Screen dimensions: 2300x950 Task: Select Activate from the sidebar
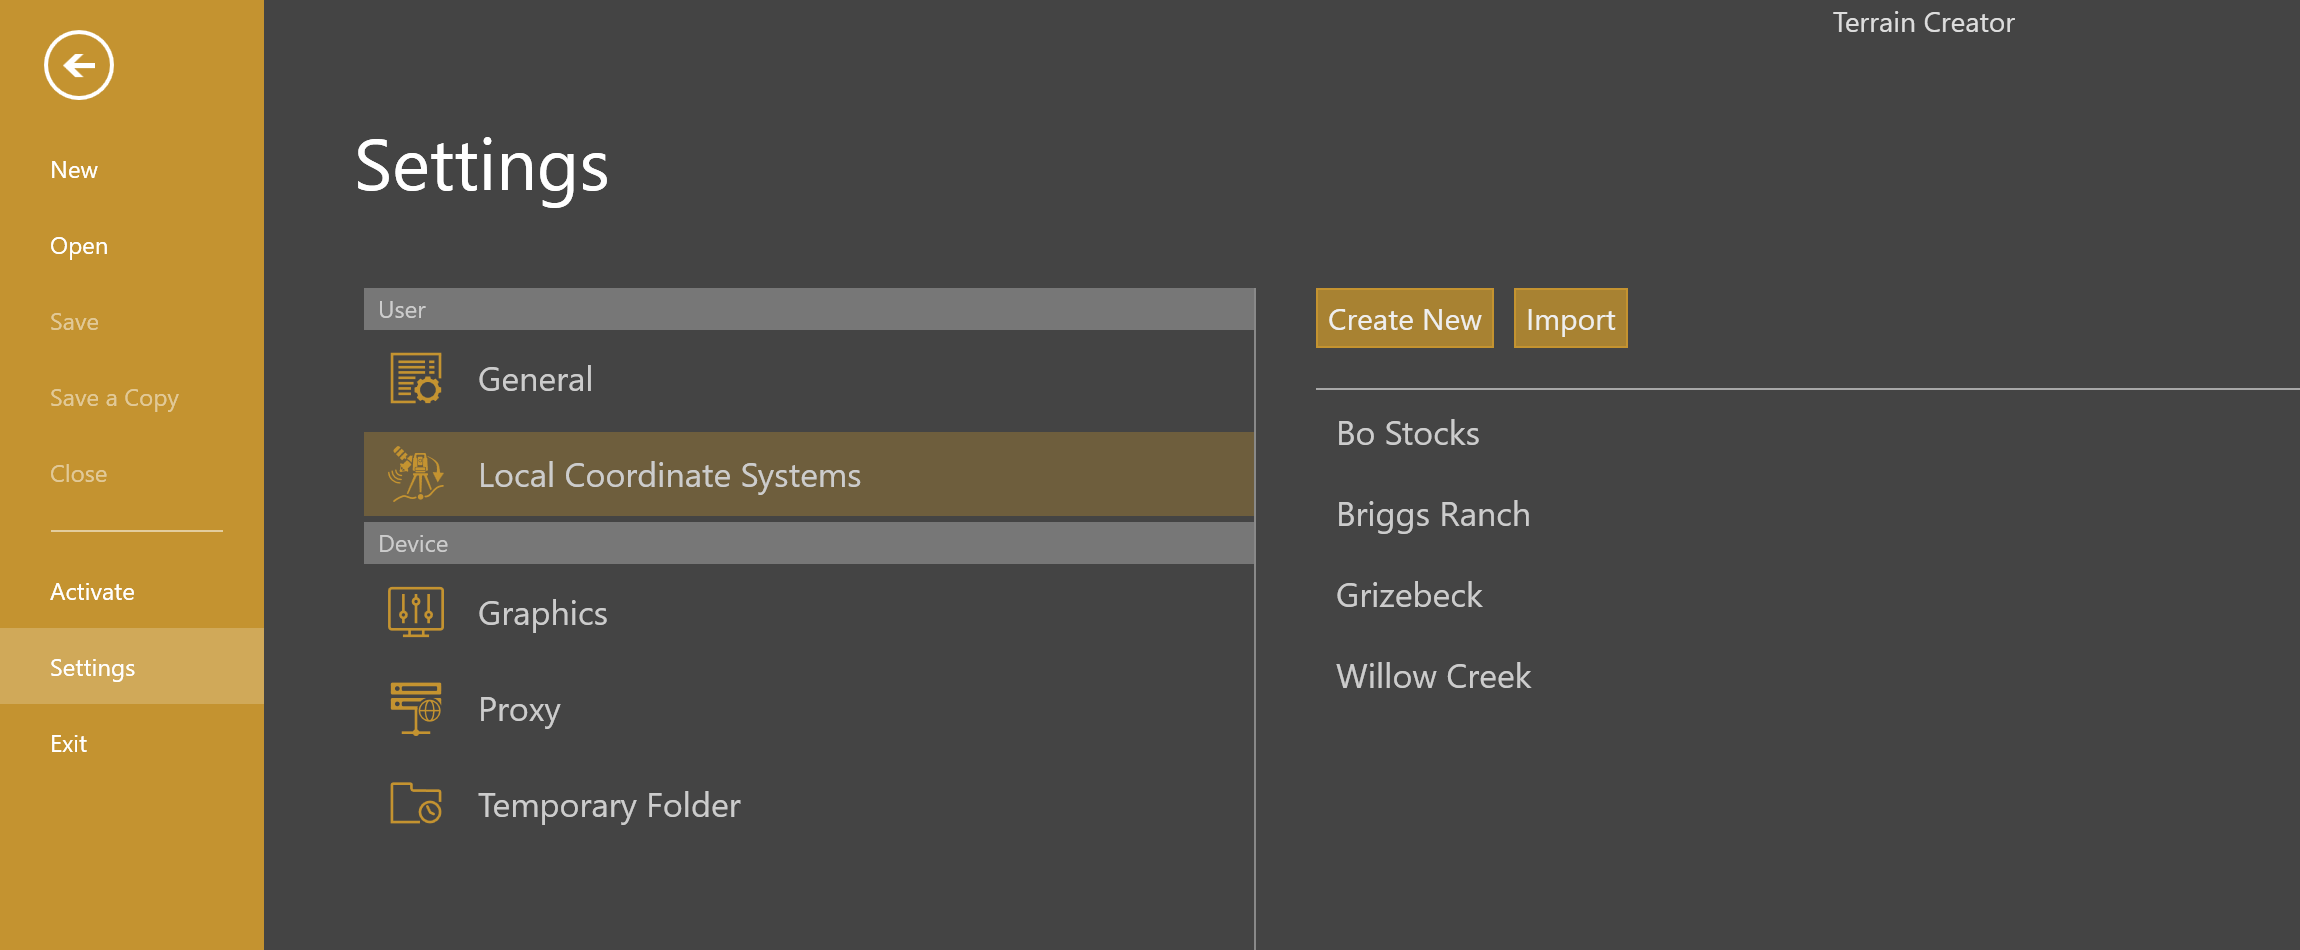pyautogui.click(x=92, y=591)
